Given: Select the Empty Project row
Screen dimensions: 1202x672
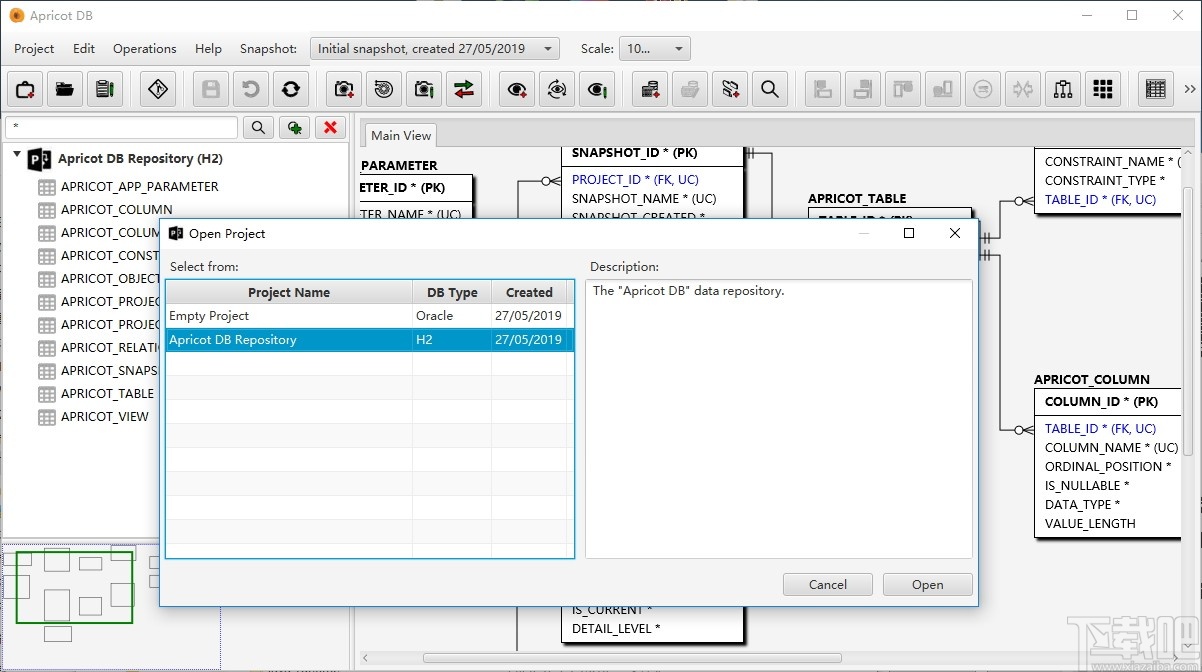Looking at the screenshot, I should click(x=289, y=316).
